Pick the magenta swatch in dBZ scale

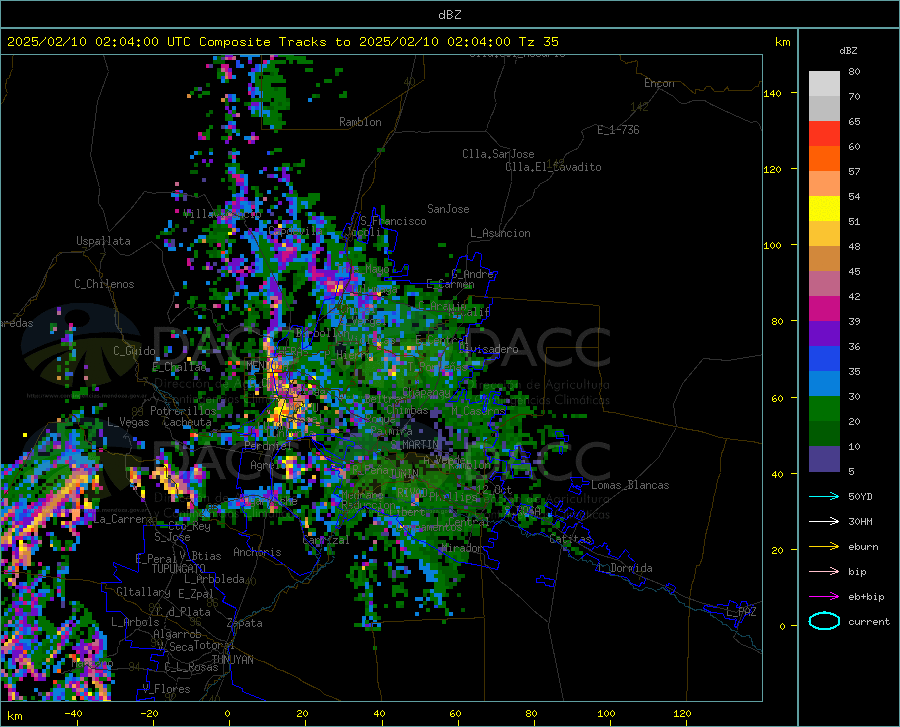coord(824,309)
